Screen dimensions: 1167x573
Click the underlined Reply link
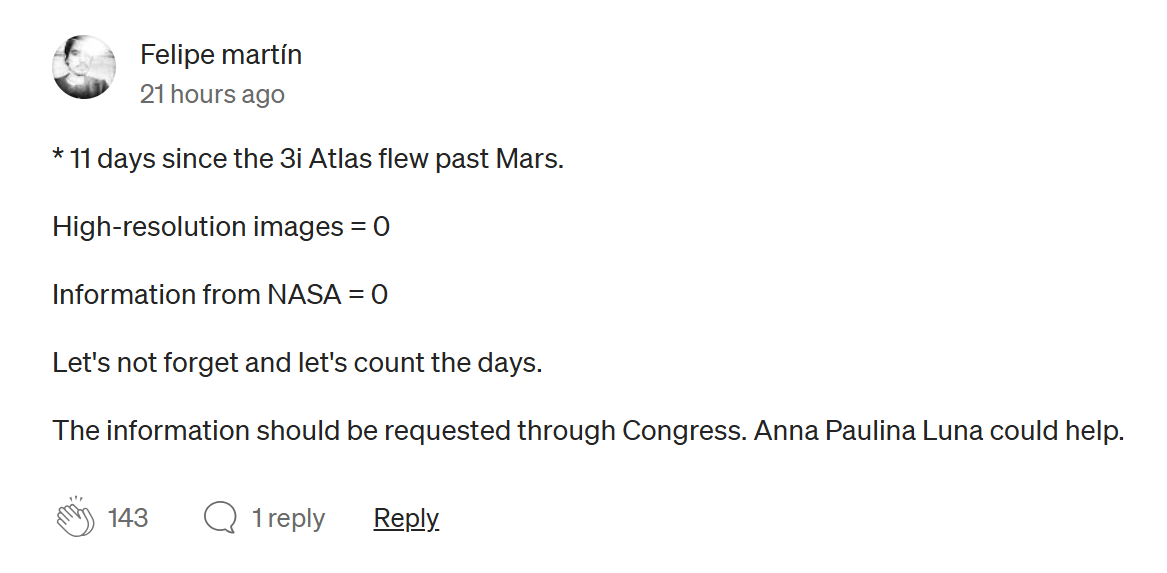(406, 518)
